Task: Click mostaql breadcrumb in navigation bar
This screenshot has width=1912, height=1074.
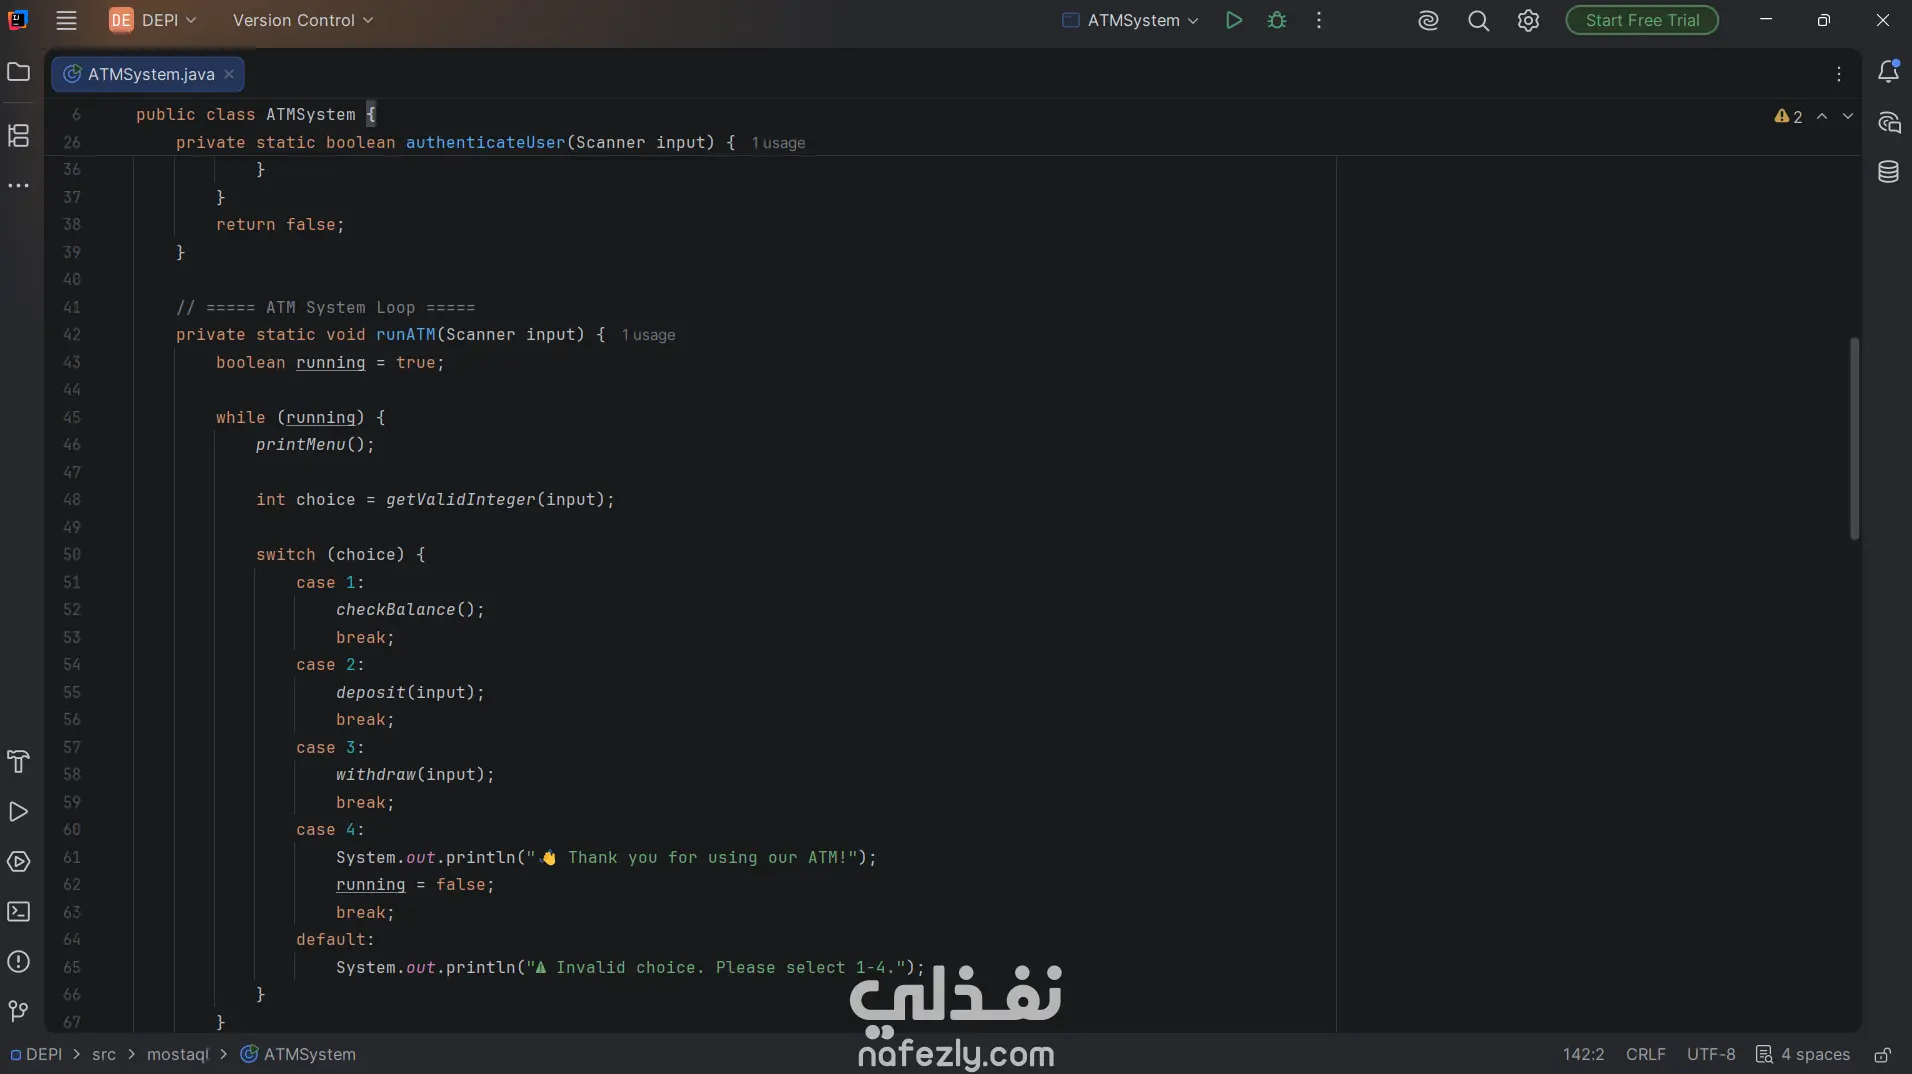Action: pyautogui.click(x=178, y=1055)
